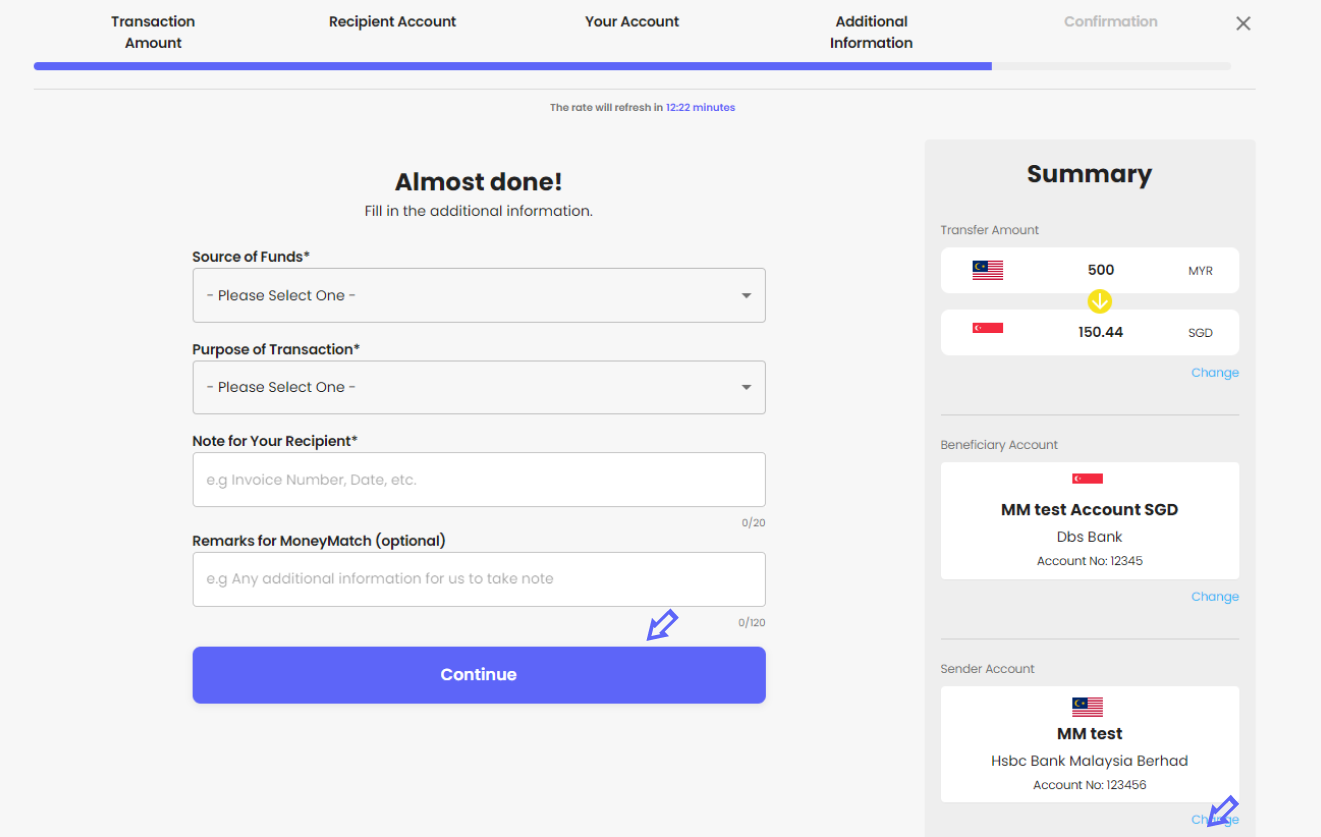Image resolution: width=1321 pixels, height=837 pixels.
Task: Click the Purpose of Transaction* label
Action: point(276,349)
